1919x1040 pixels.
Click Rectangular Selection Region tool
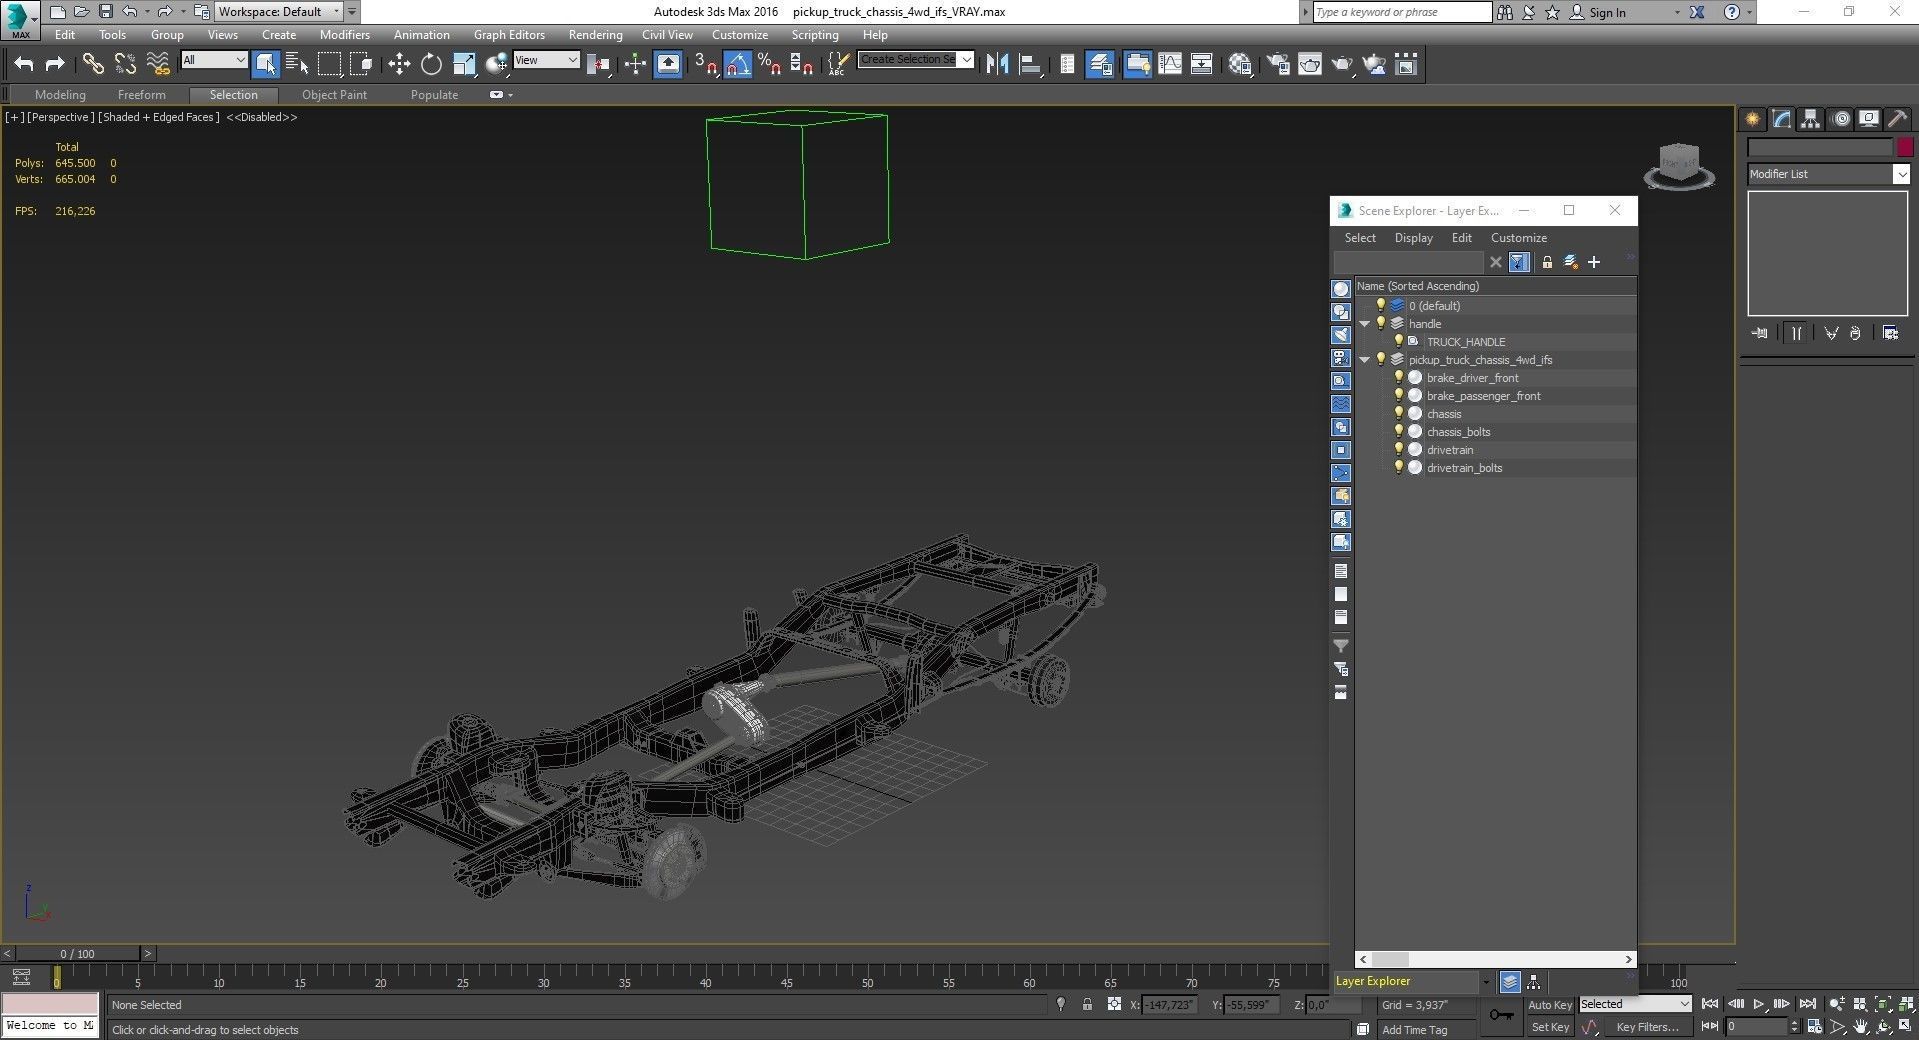(x=329, y=64)
